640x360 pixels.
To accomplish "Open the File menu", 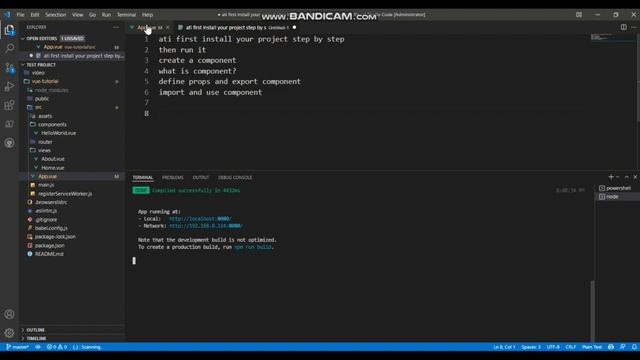I will 20,15.
